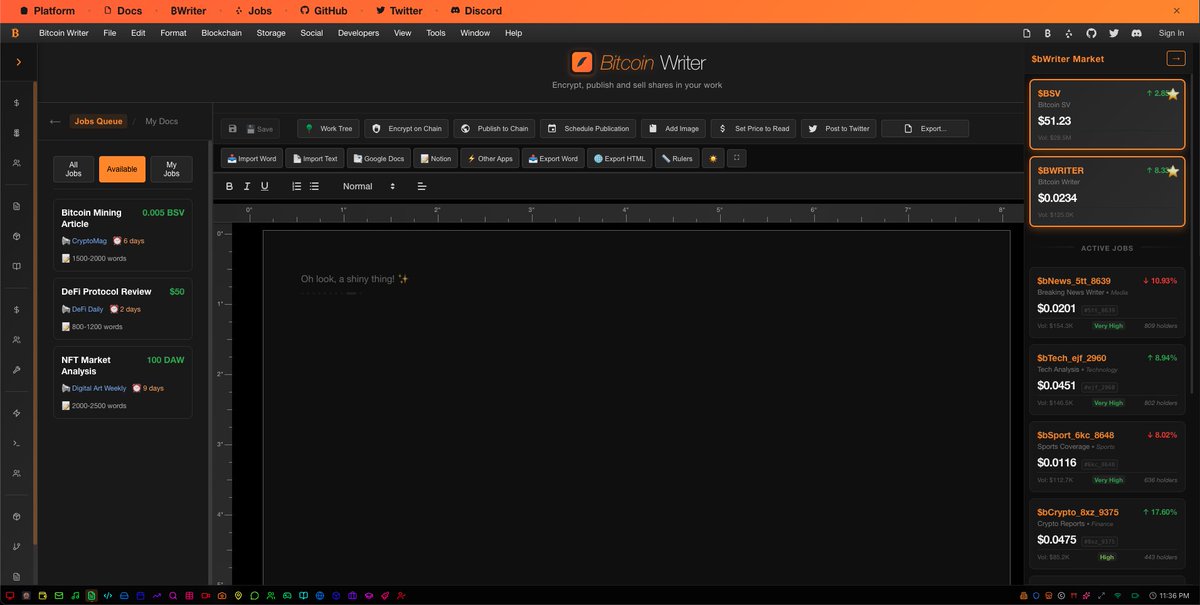
Task: Open the GitHub icon in the header
Action: point(1092,33)
